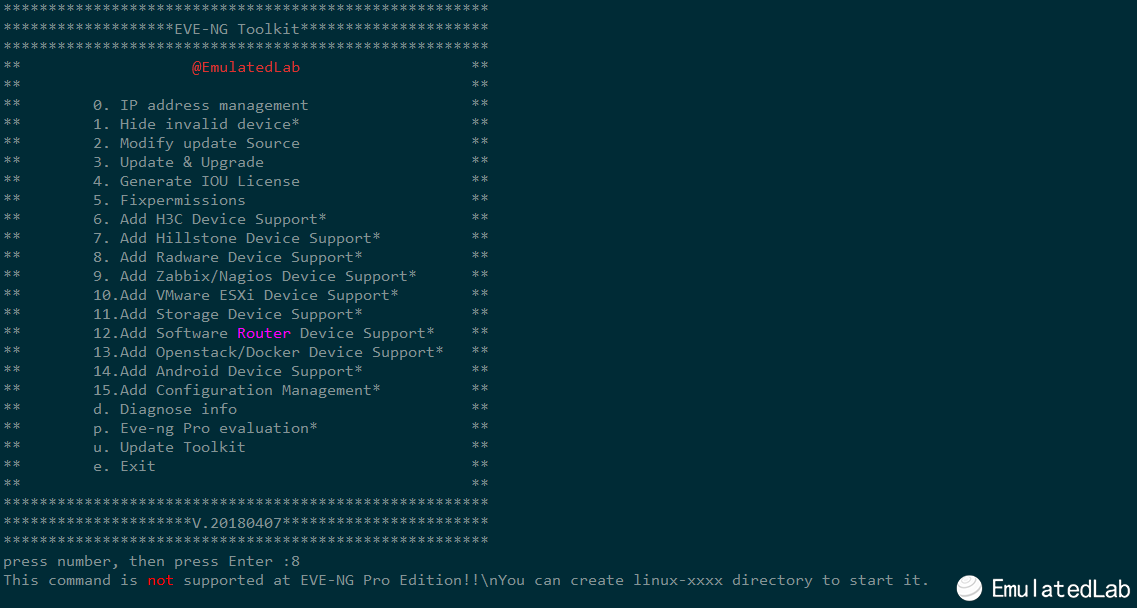This screenshot has width=1137, height=608.
Task: Choose Add Android Device Support line
Action: point(228,371)
